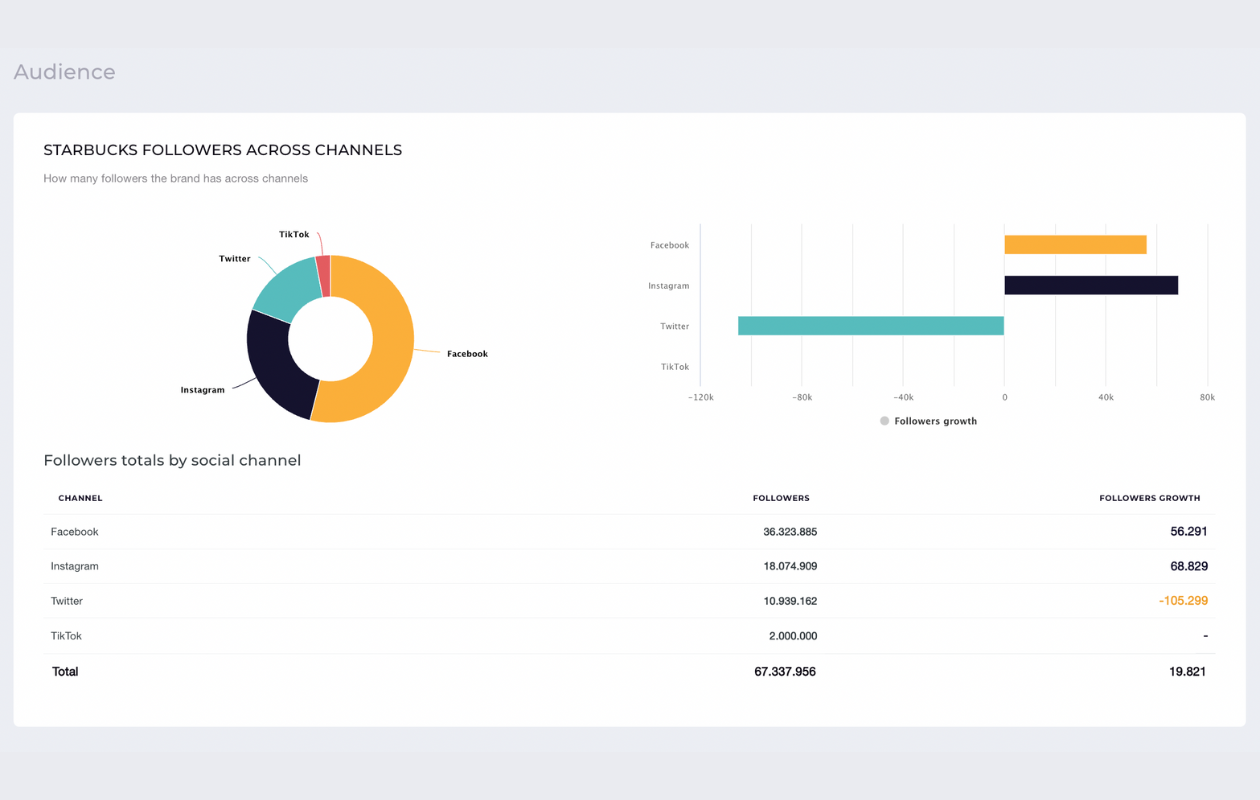Click the total followers value 67.337.956
Screen dimensions: 1260x800
pyautogui.click(x=785, y=672)
